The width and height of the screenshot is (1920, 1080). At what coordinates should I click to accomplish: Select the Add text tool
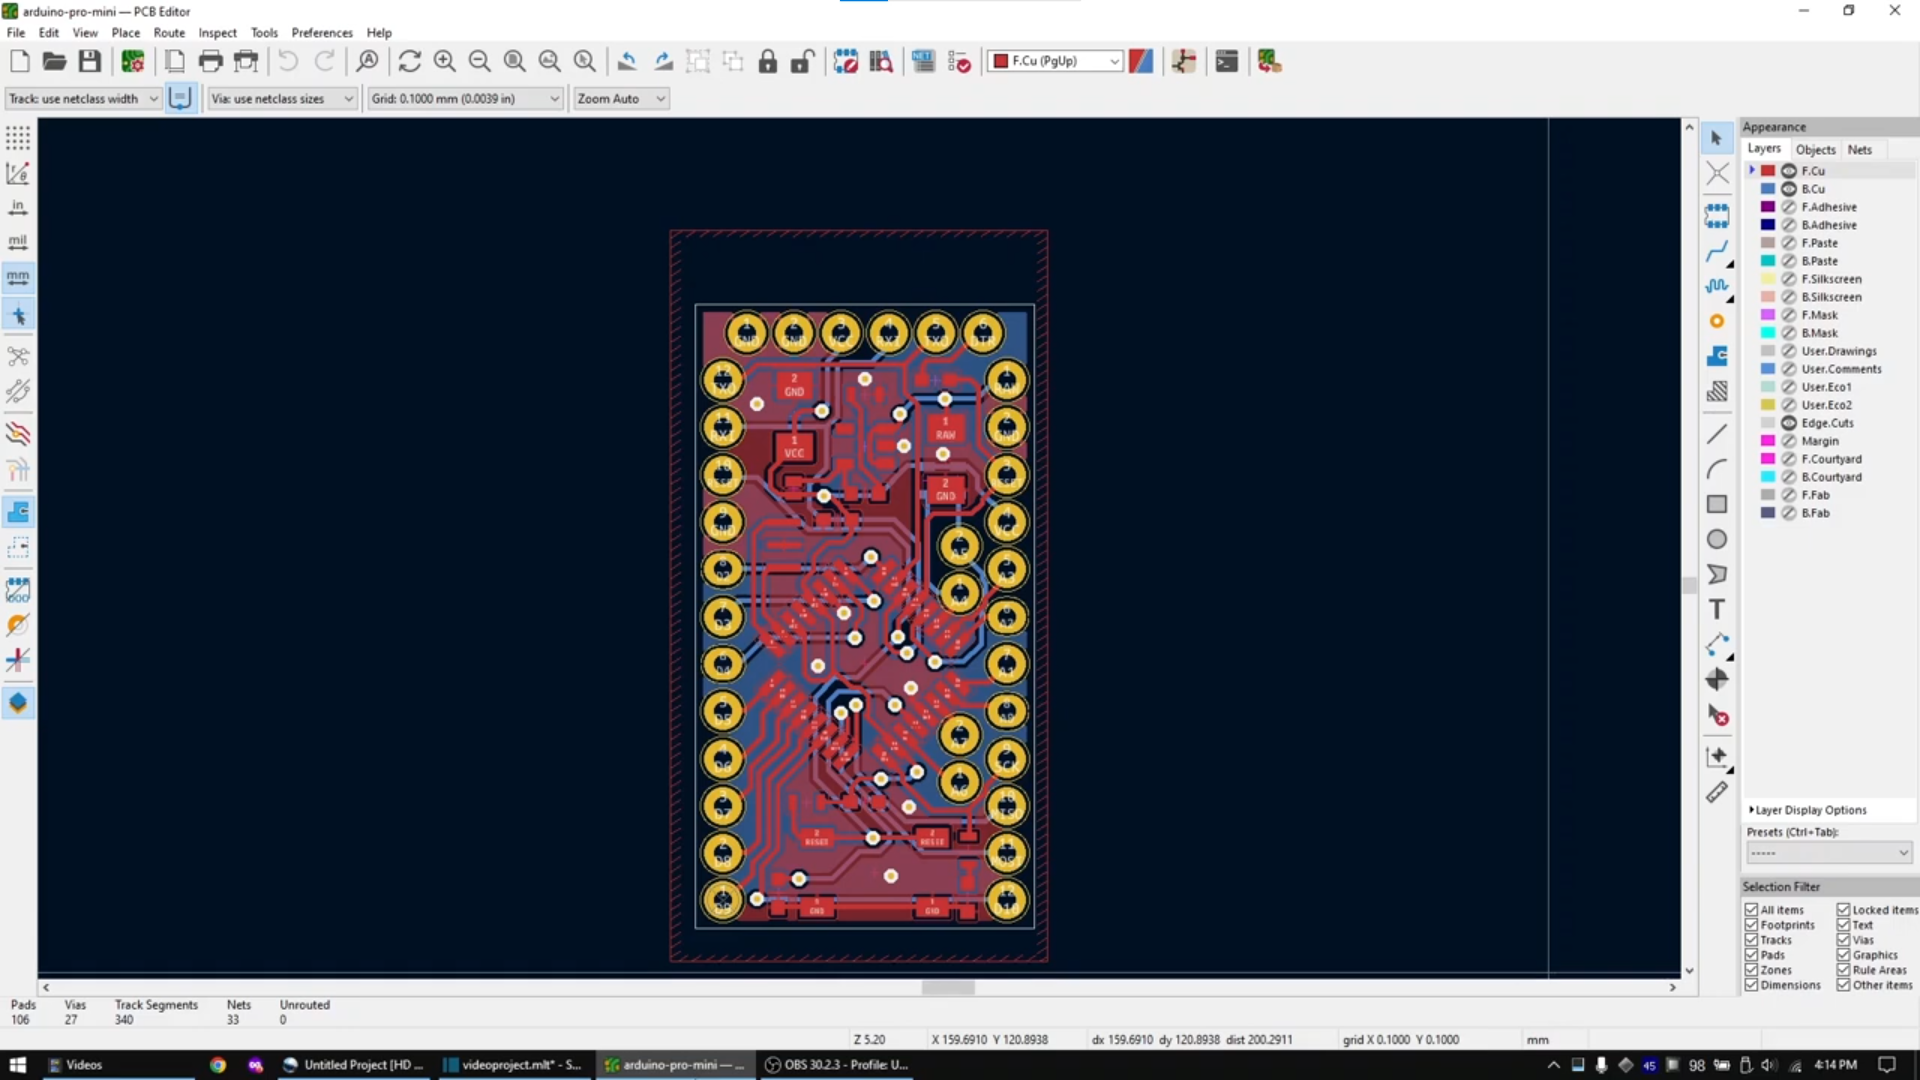point(1717,609)
